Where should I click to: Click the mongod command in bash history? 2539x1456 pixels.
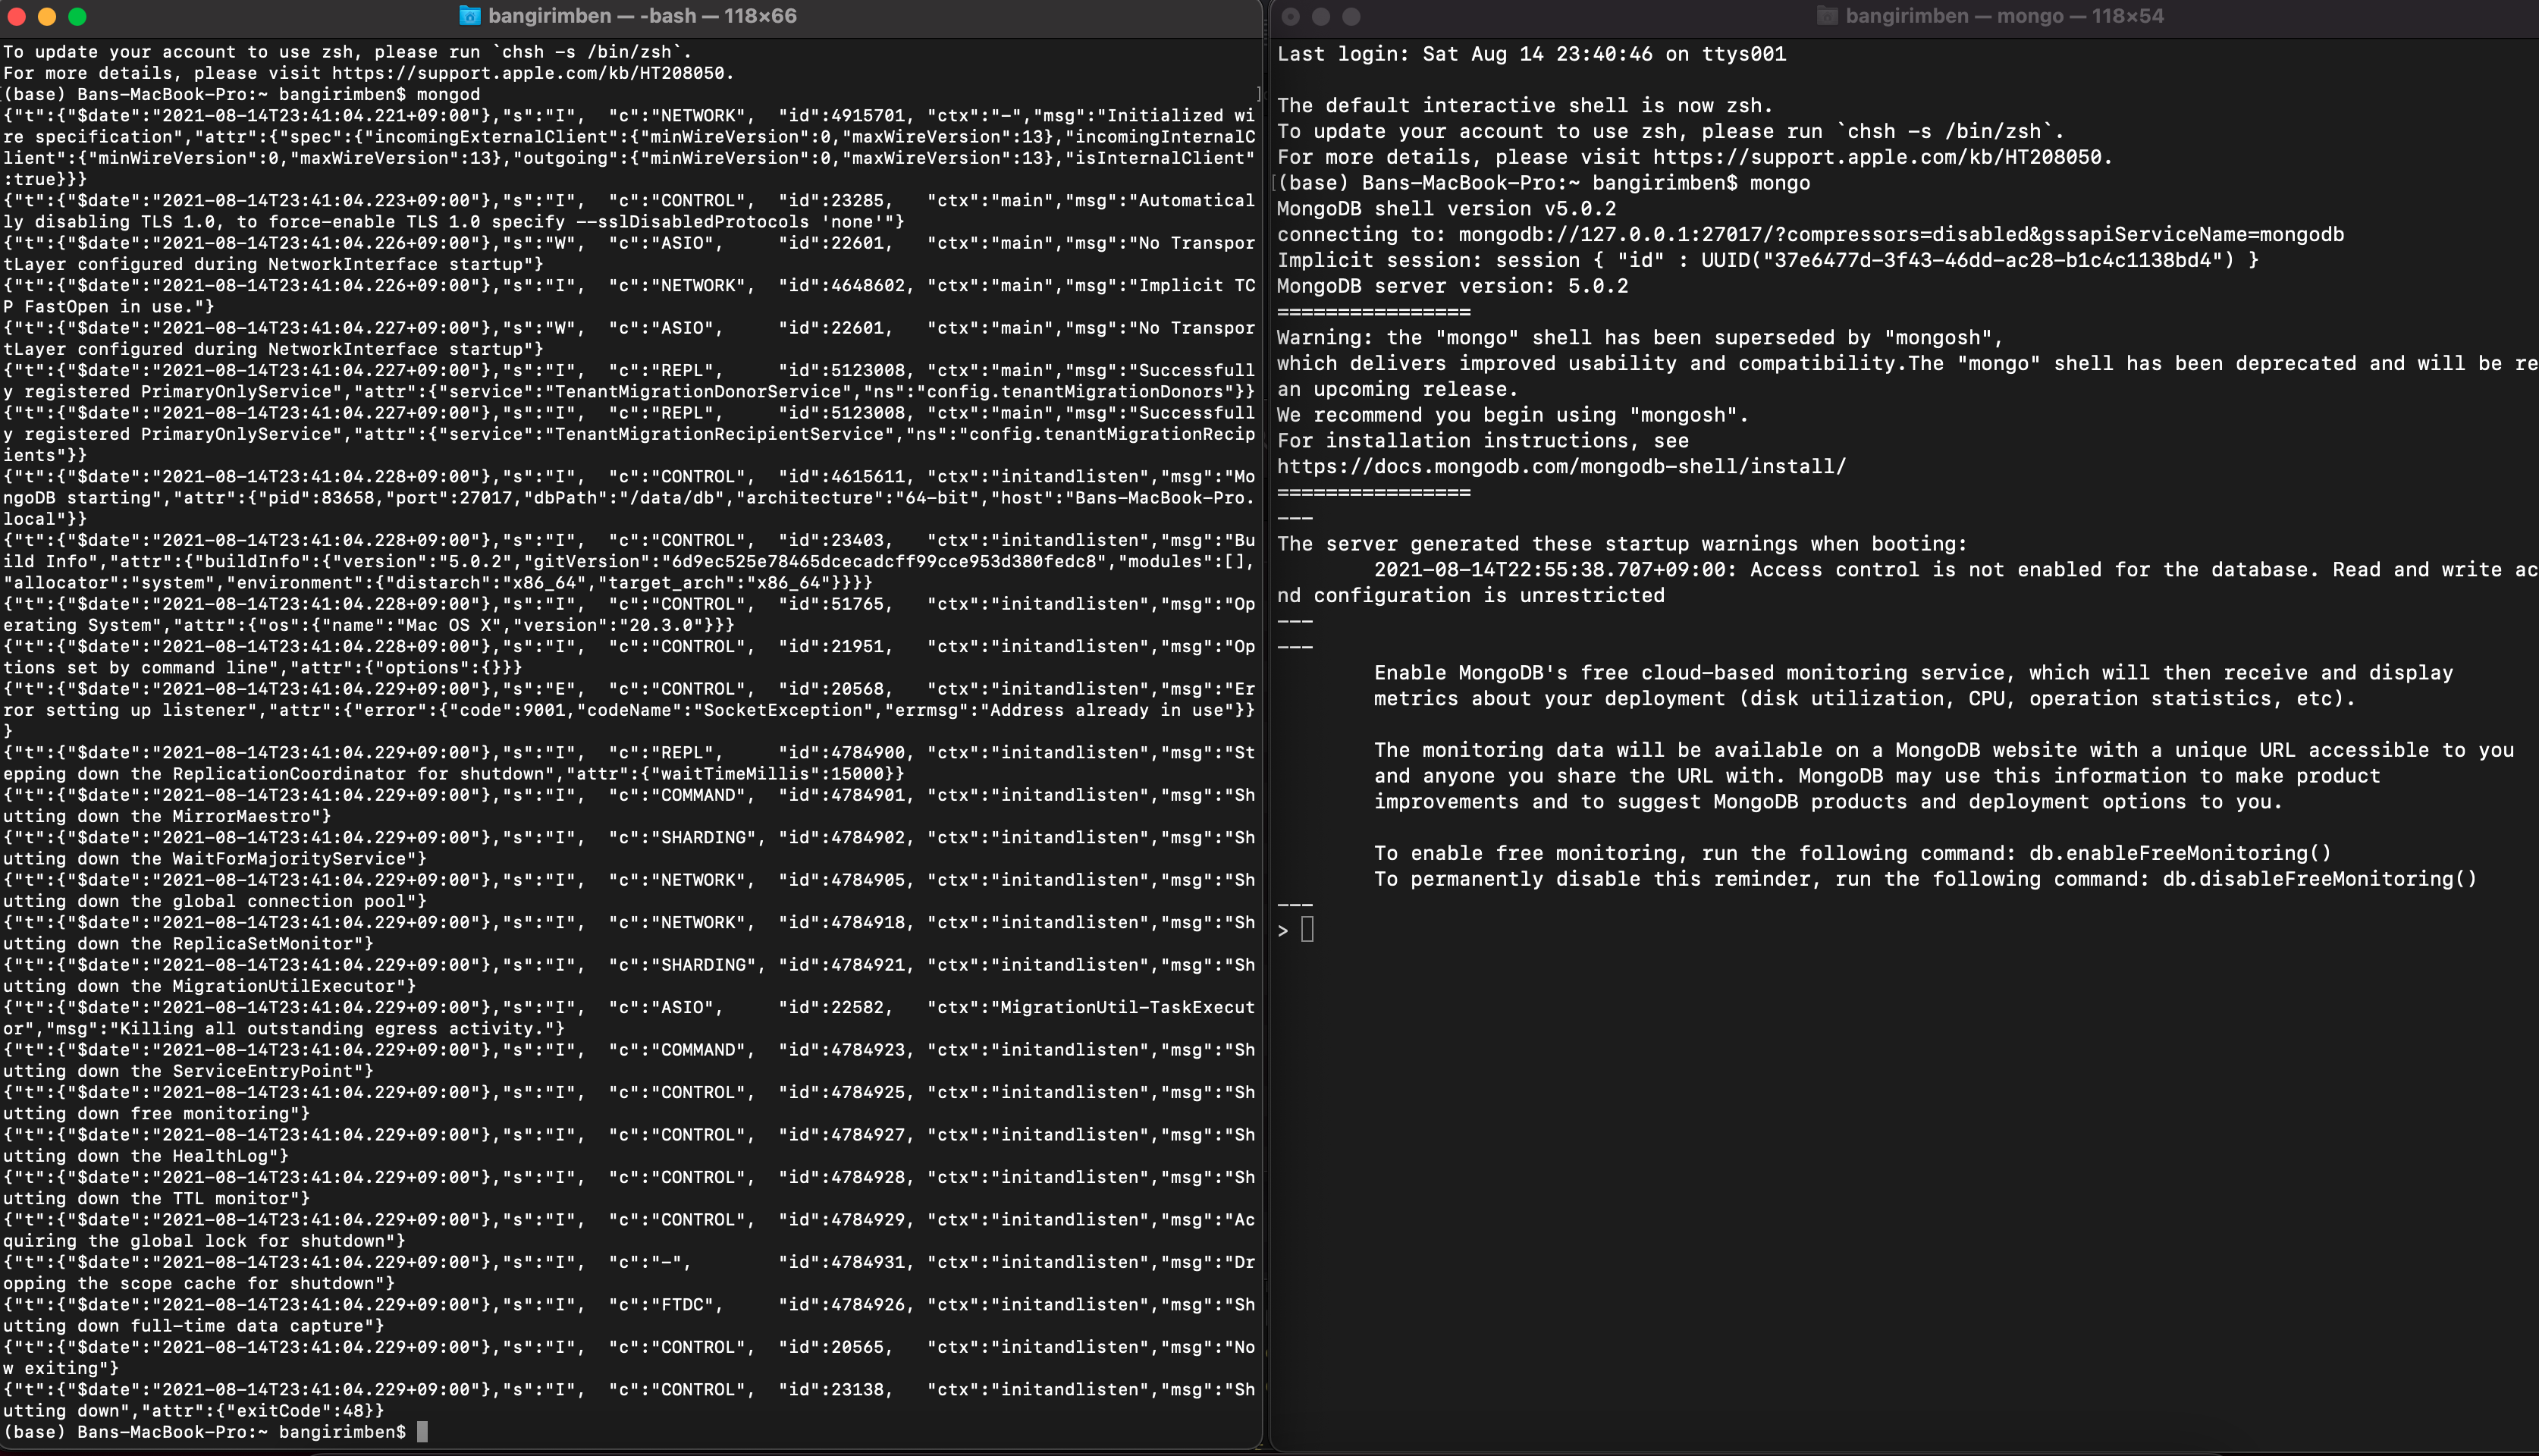coord(450,93)
